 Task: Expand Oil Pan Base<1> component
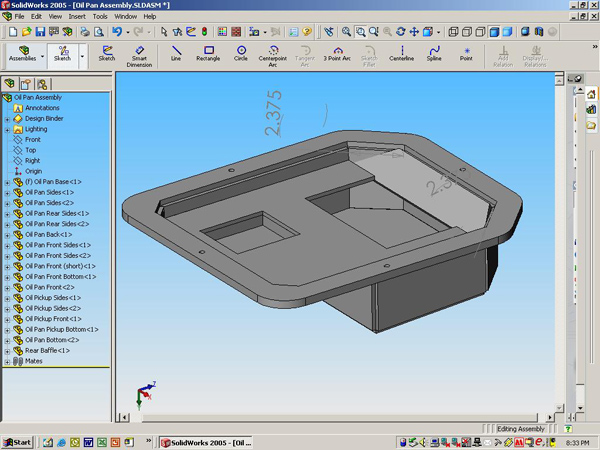tap(7, 182)
